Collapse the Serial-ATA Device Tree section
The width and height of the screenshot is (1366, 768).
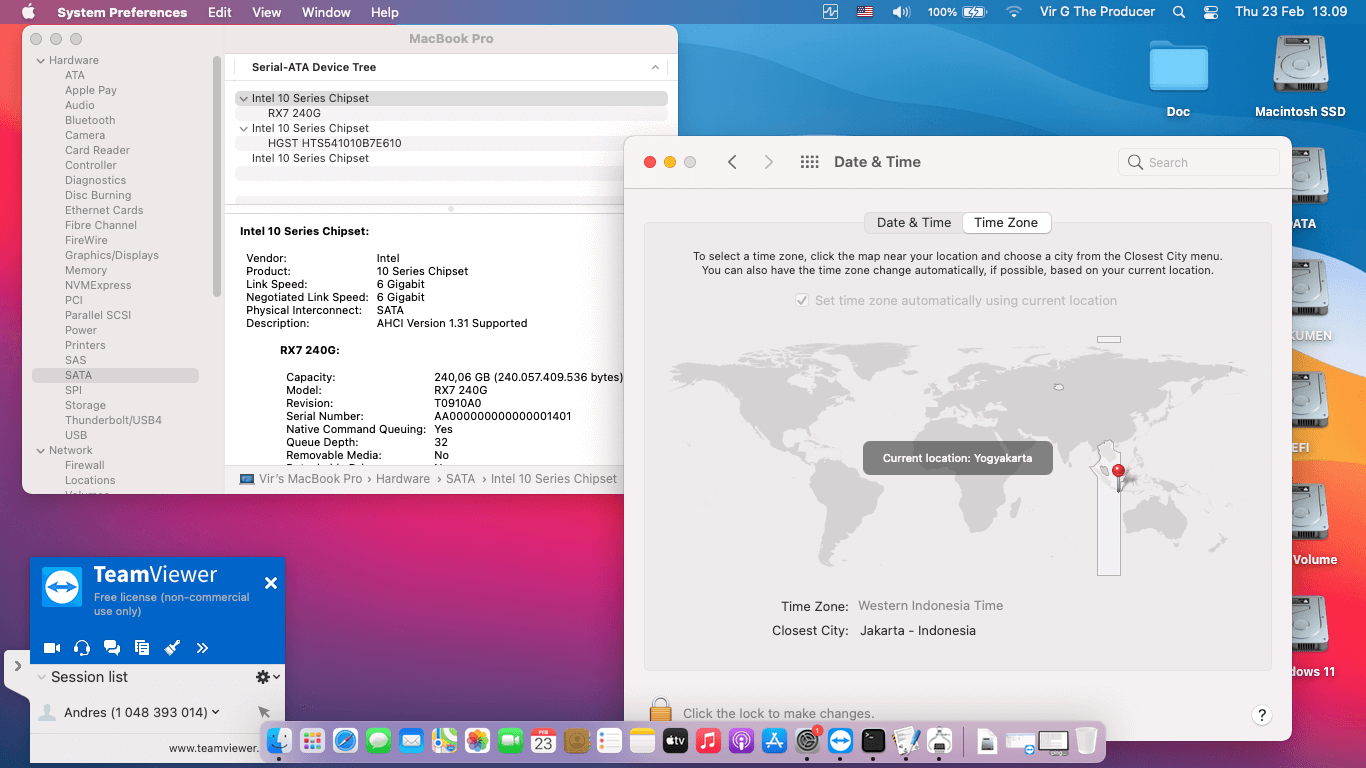tap(655, 67)
